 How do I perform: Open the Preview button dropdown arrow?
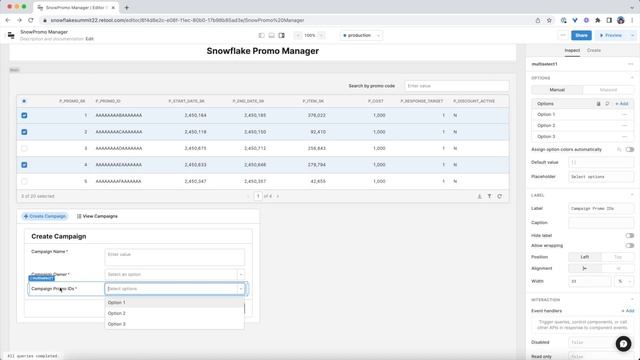(633, 36)
